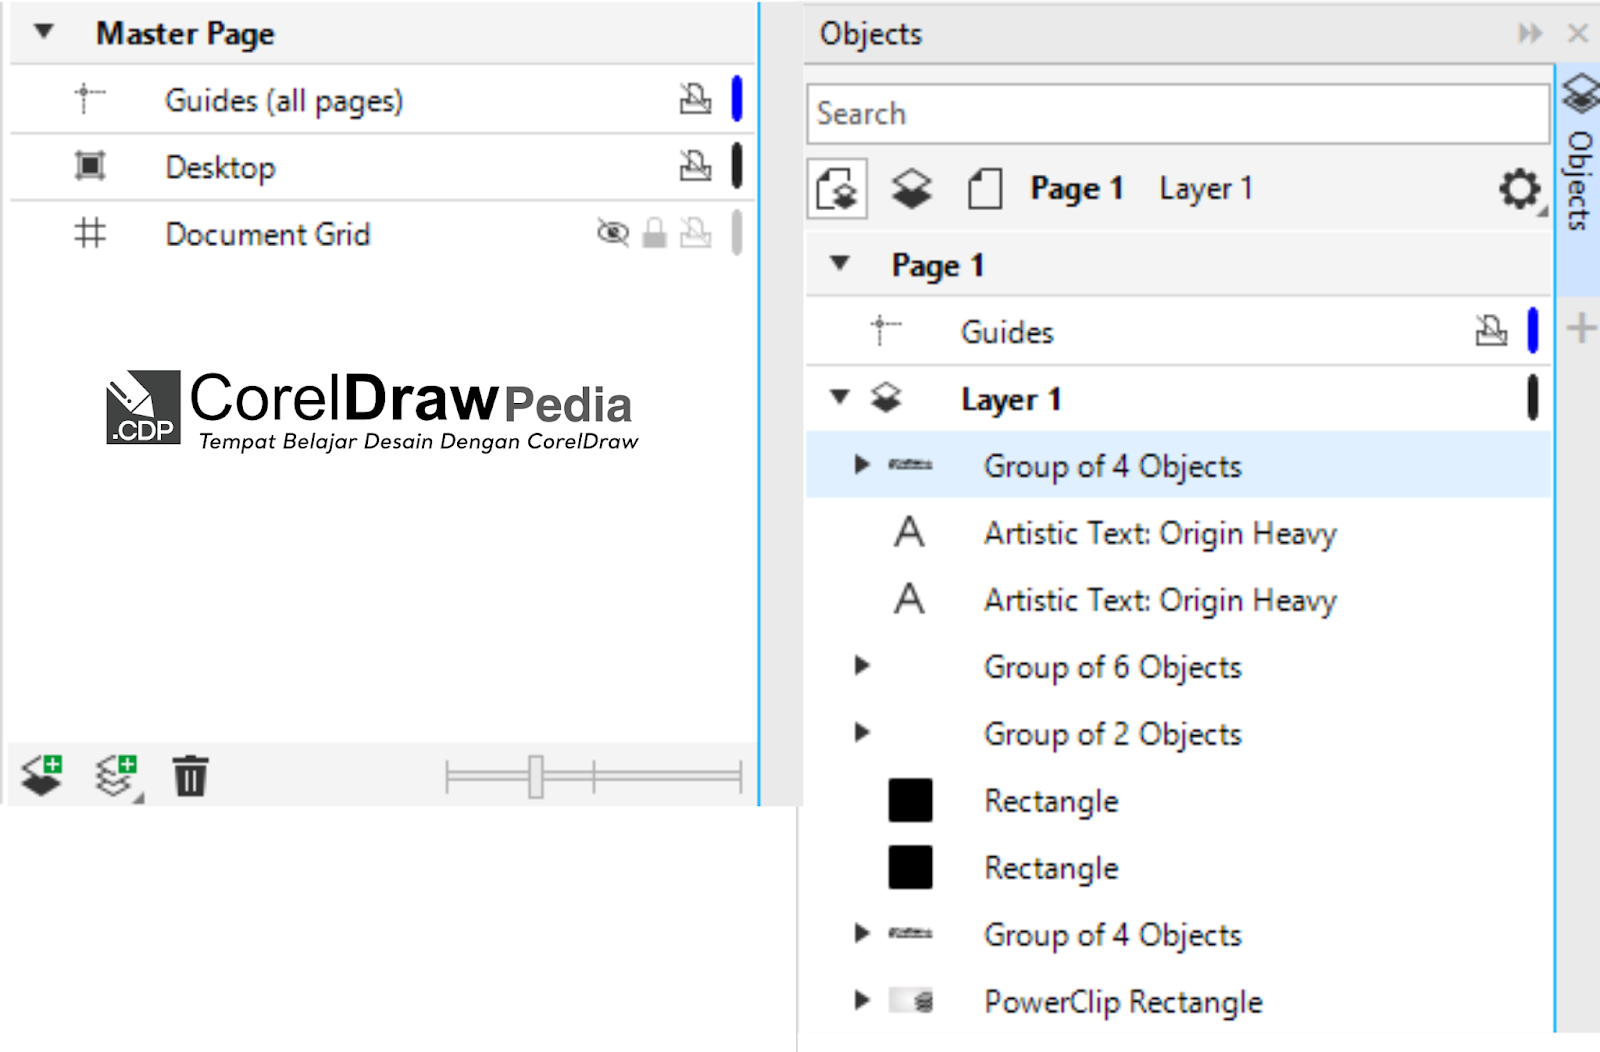
Task: Select the Objects view mode icon
Action: (x=838, y=188)
